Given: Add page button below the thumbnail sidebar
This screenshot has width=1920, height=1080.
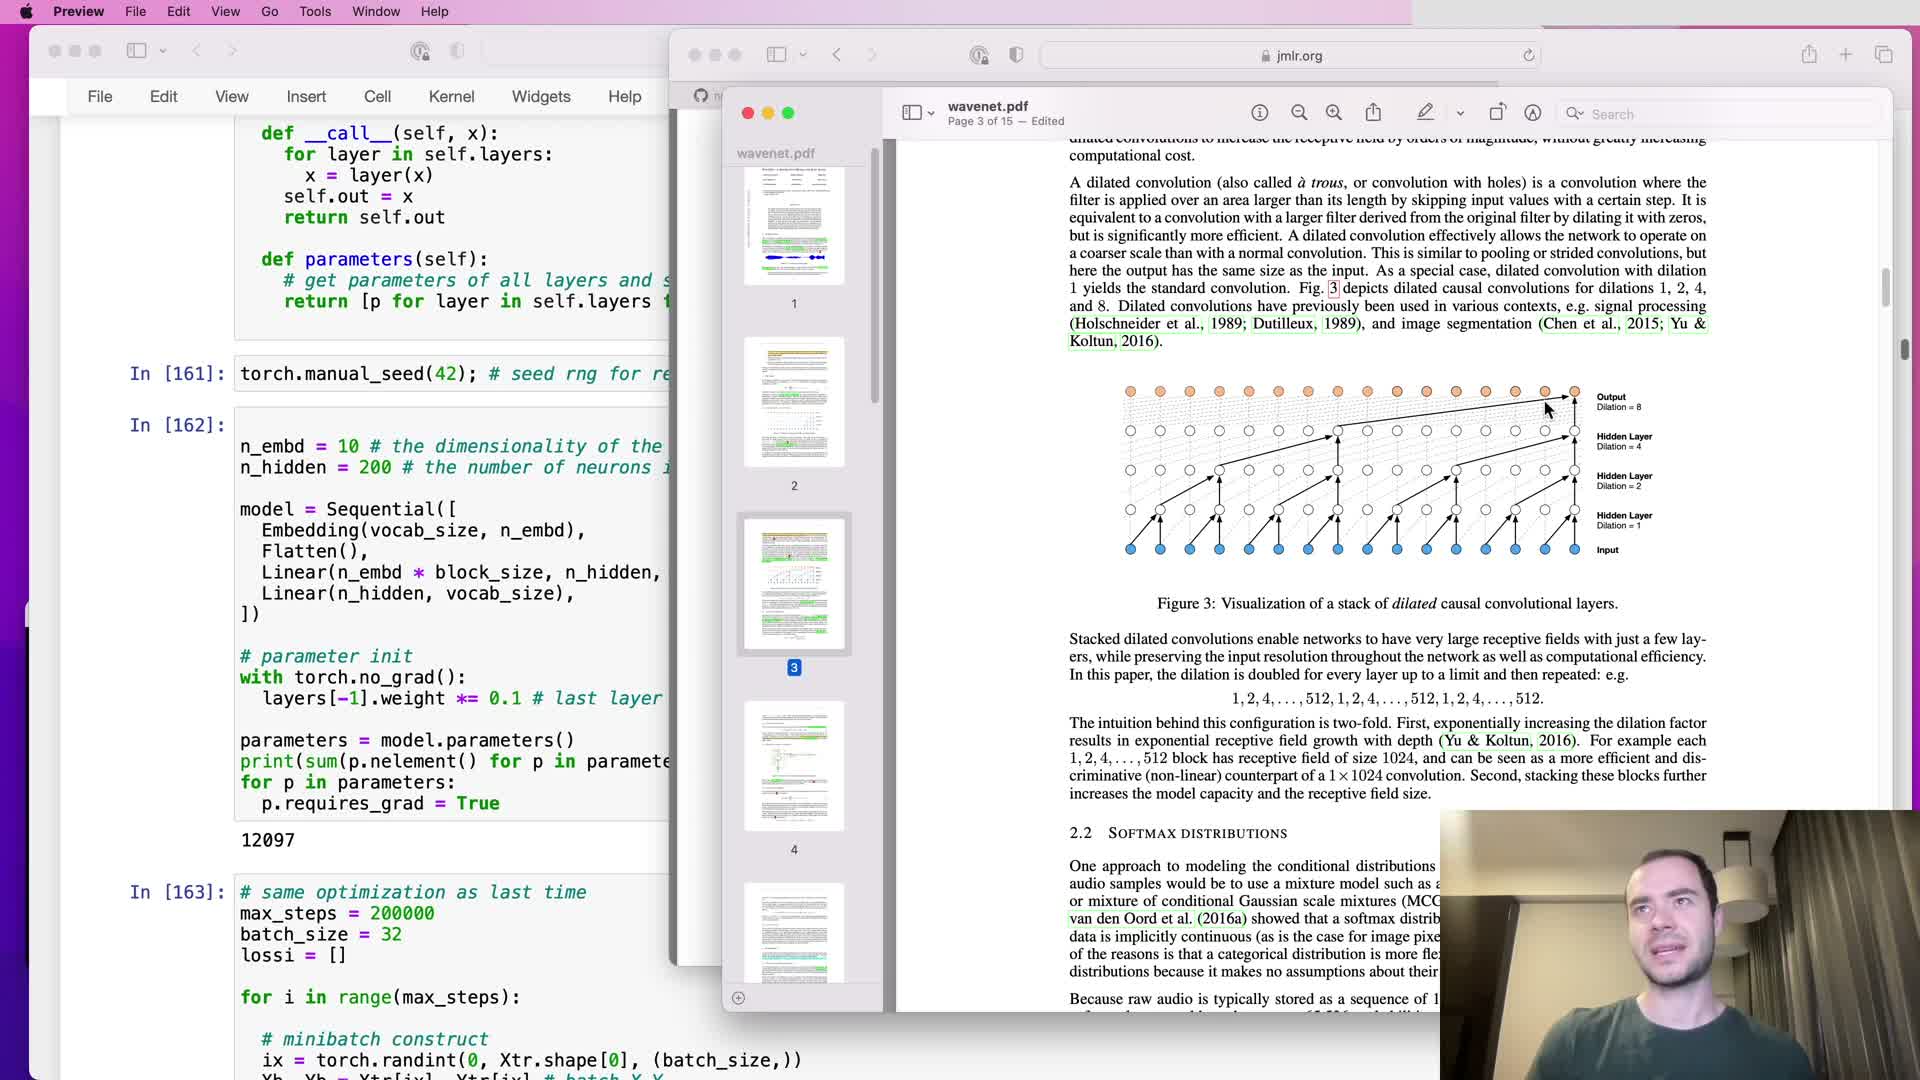Looking at the screenshot, I should tap(738, 998).
